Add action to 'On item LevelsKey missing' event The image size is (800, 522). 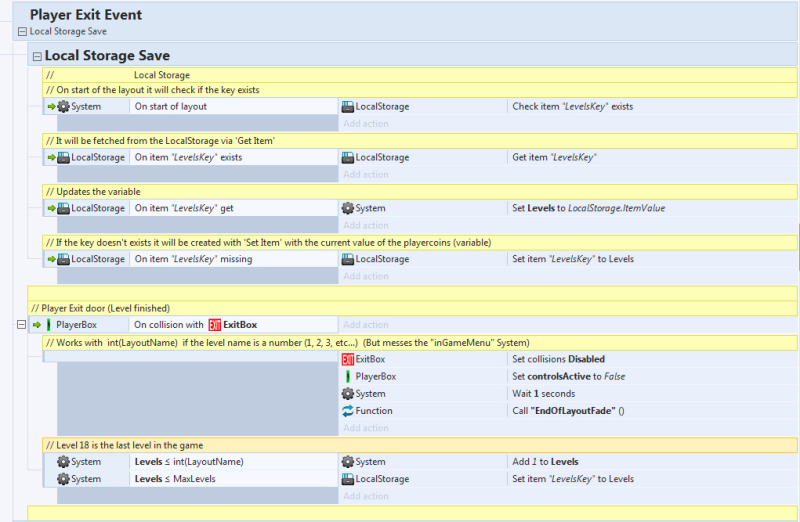pyautogui.click(x=366, y=276)
